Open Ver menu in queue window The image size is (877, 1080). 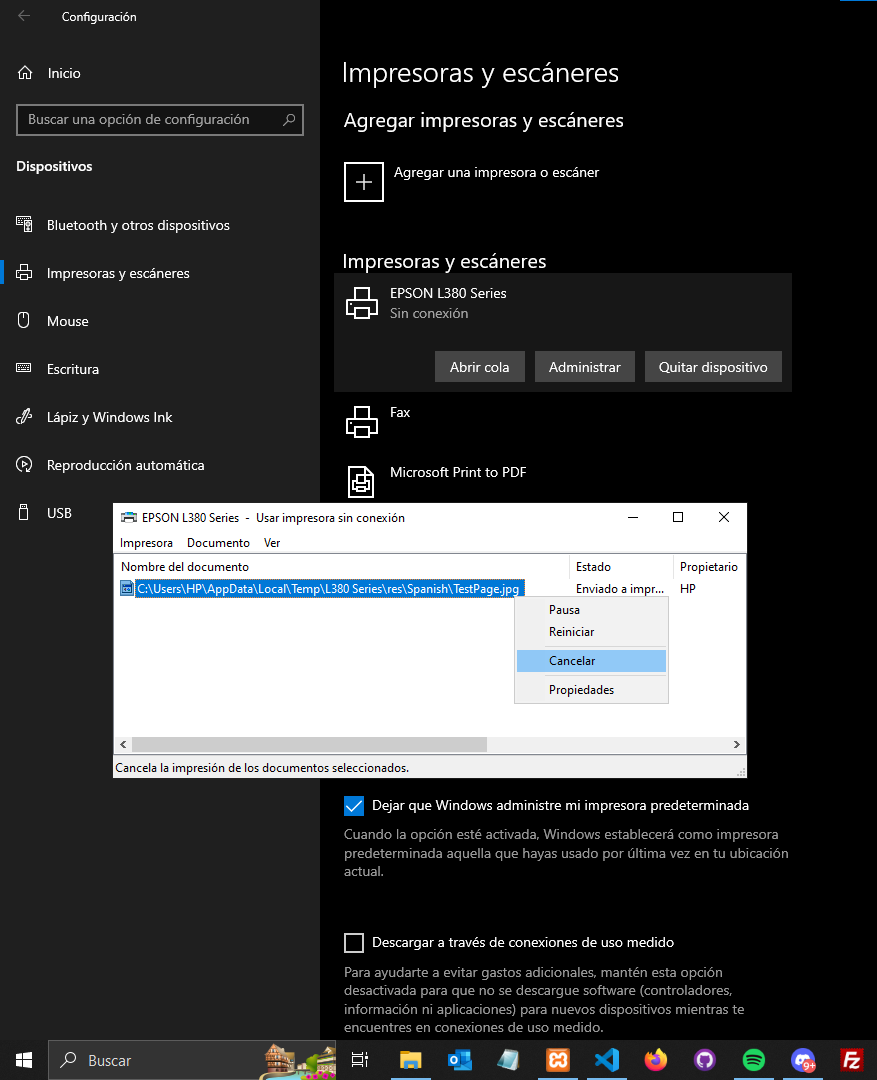pyautogui.click(x=271, y=543)
